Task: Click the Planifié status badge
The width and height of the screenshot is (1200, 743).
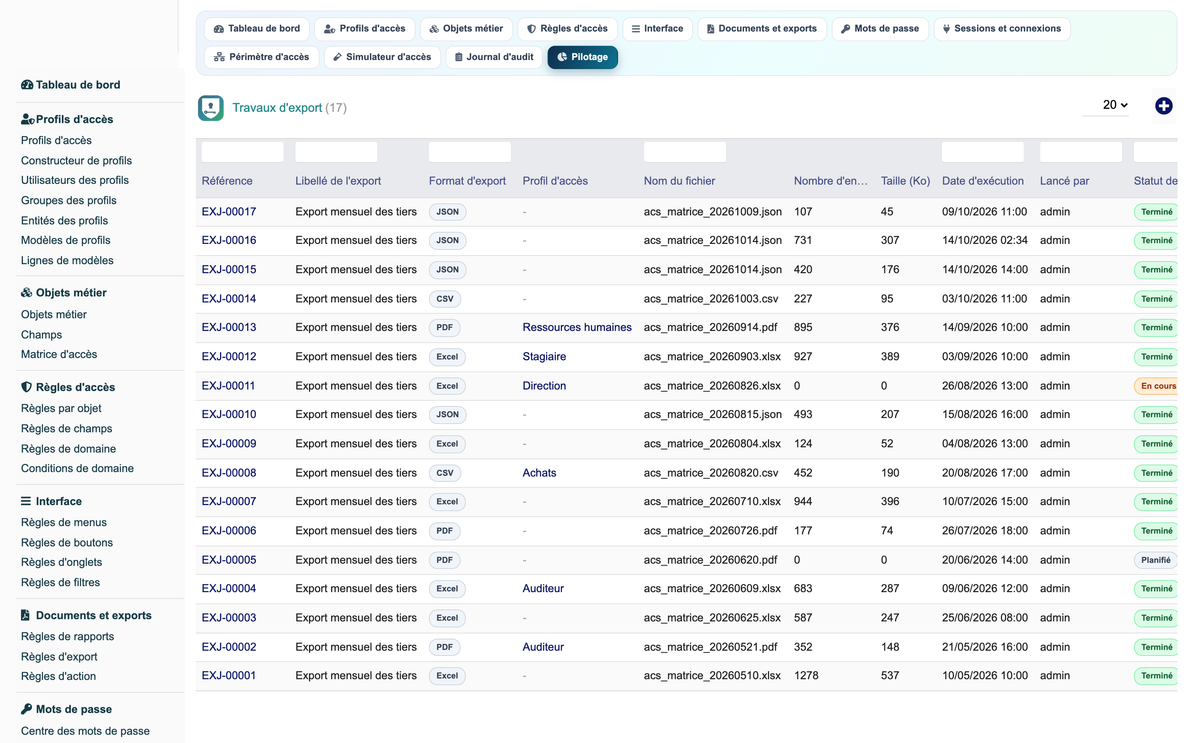Action: click(1155, 560)
